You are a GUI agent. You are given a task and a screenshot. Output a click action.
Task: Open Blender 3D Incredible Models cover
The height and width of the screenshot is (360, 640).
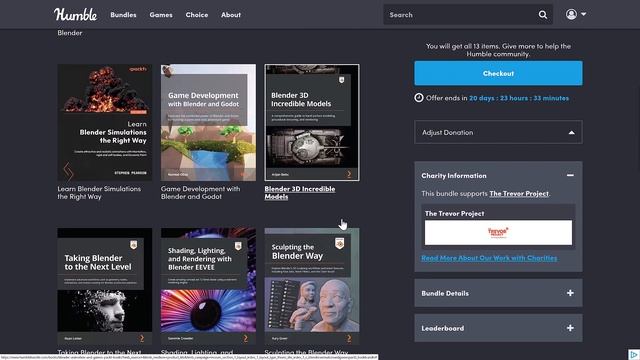pos(312,122)
